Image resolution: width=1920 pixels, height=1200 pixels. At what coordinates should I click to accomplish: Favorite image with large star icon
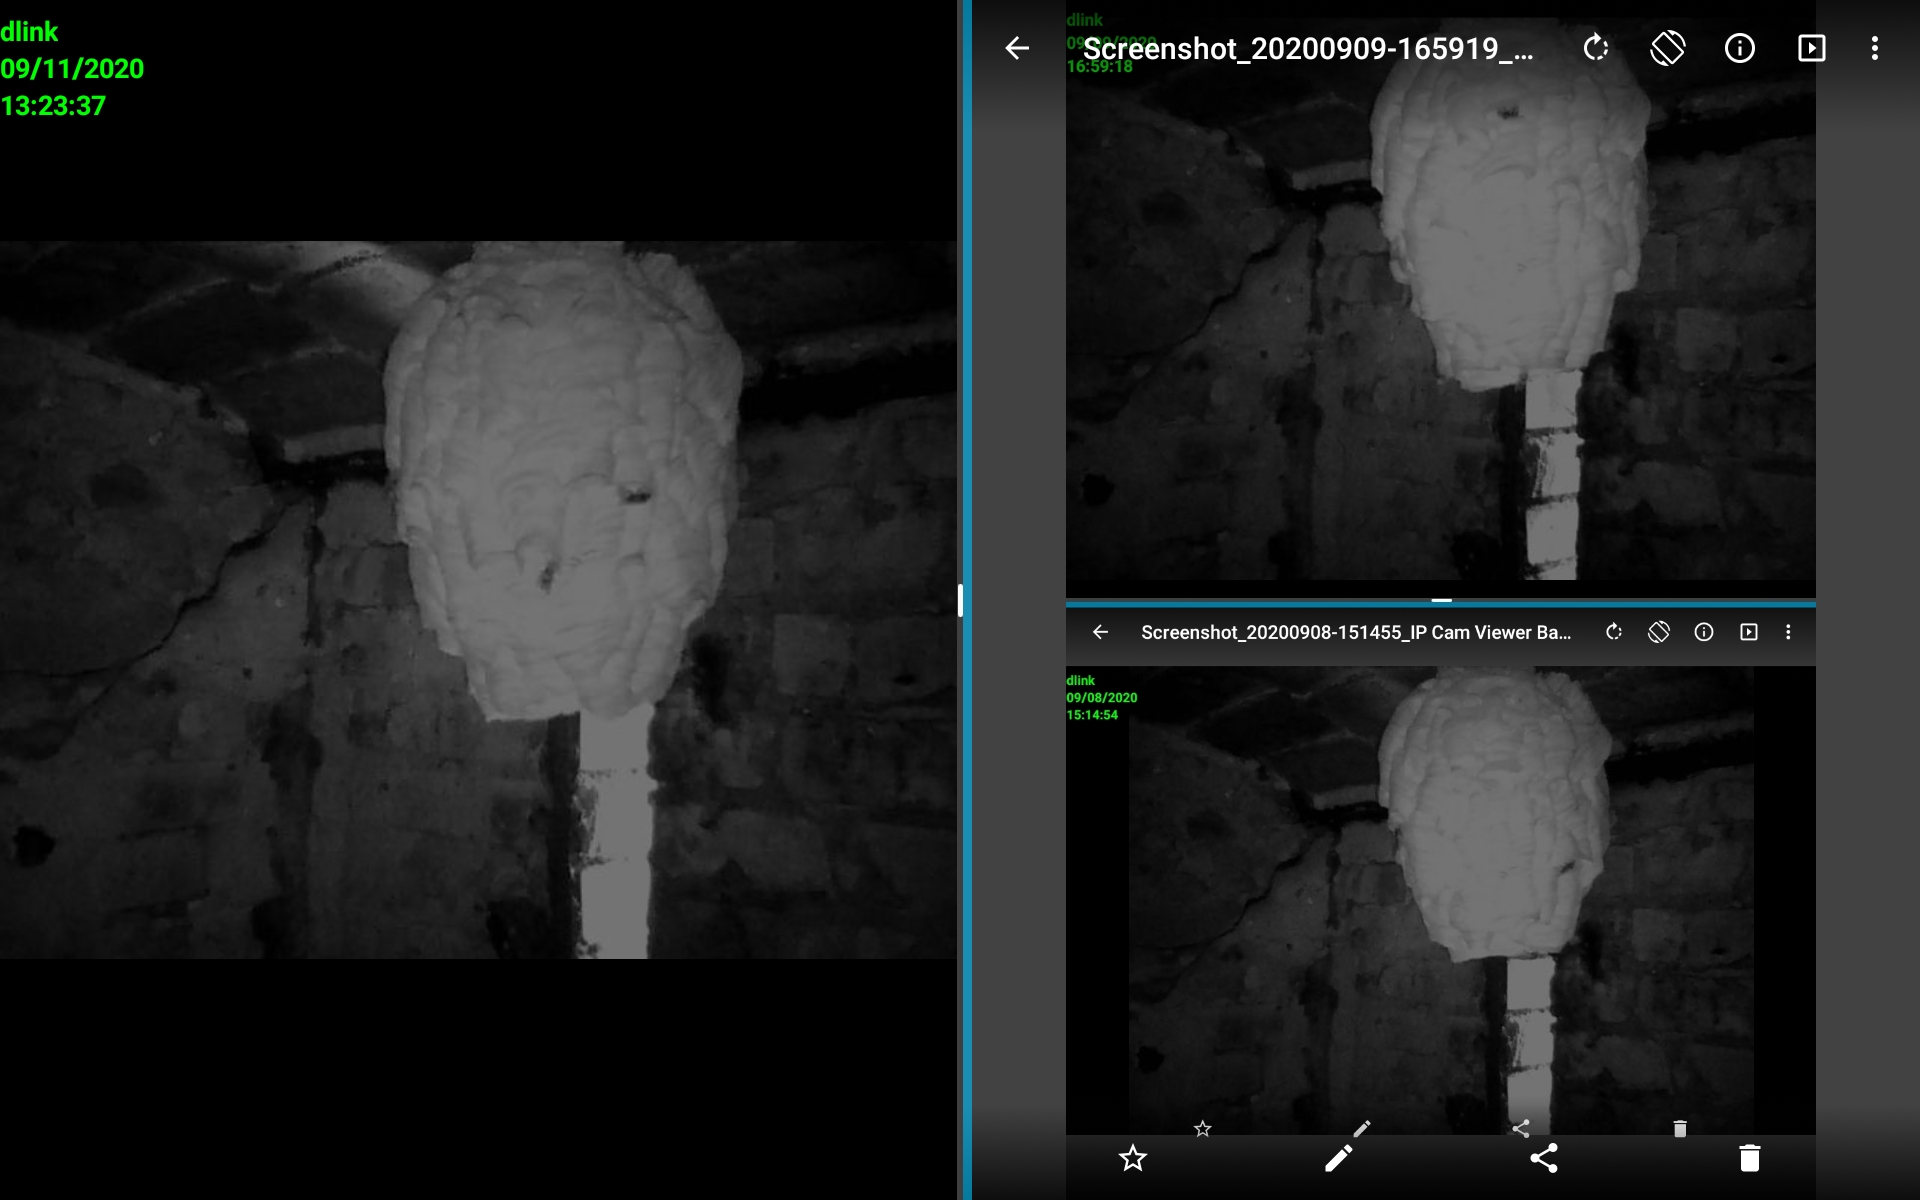pyautogui.click(x=1132, y=1158)
